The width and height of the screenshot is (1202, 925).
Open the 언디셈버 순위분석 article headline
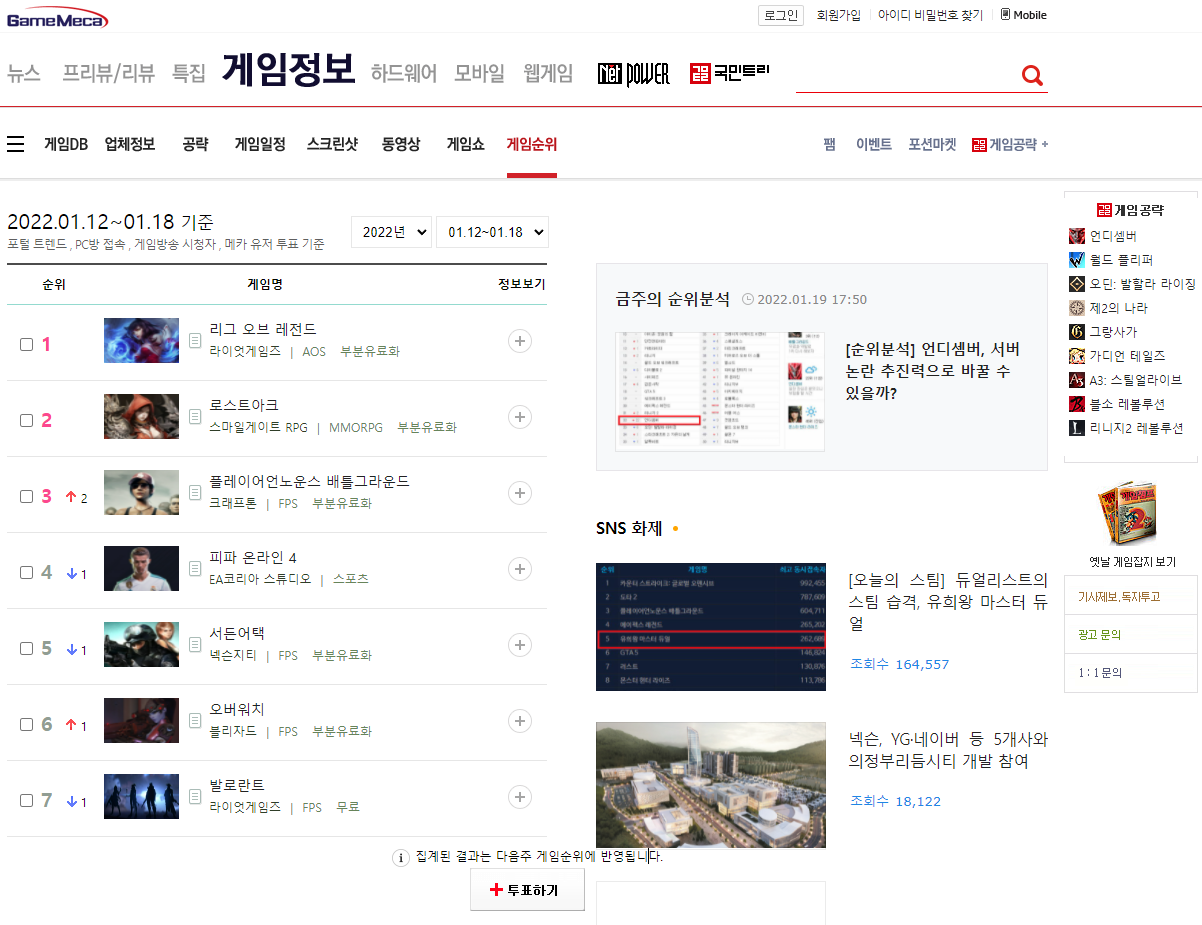[933, 371]
